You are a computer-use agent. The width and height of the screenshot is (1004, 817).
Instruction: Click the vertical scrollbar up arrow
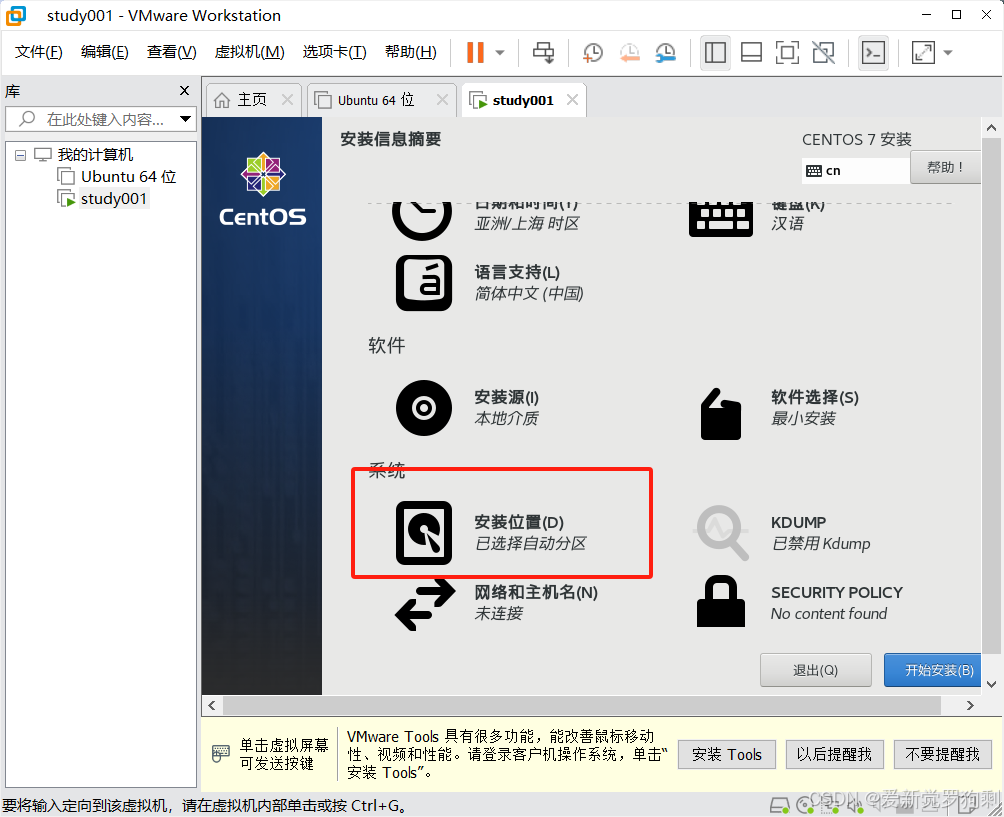(991, 128)
